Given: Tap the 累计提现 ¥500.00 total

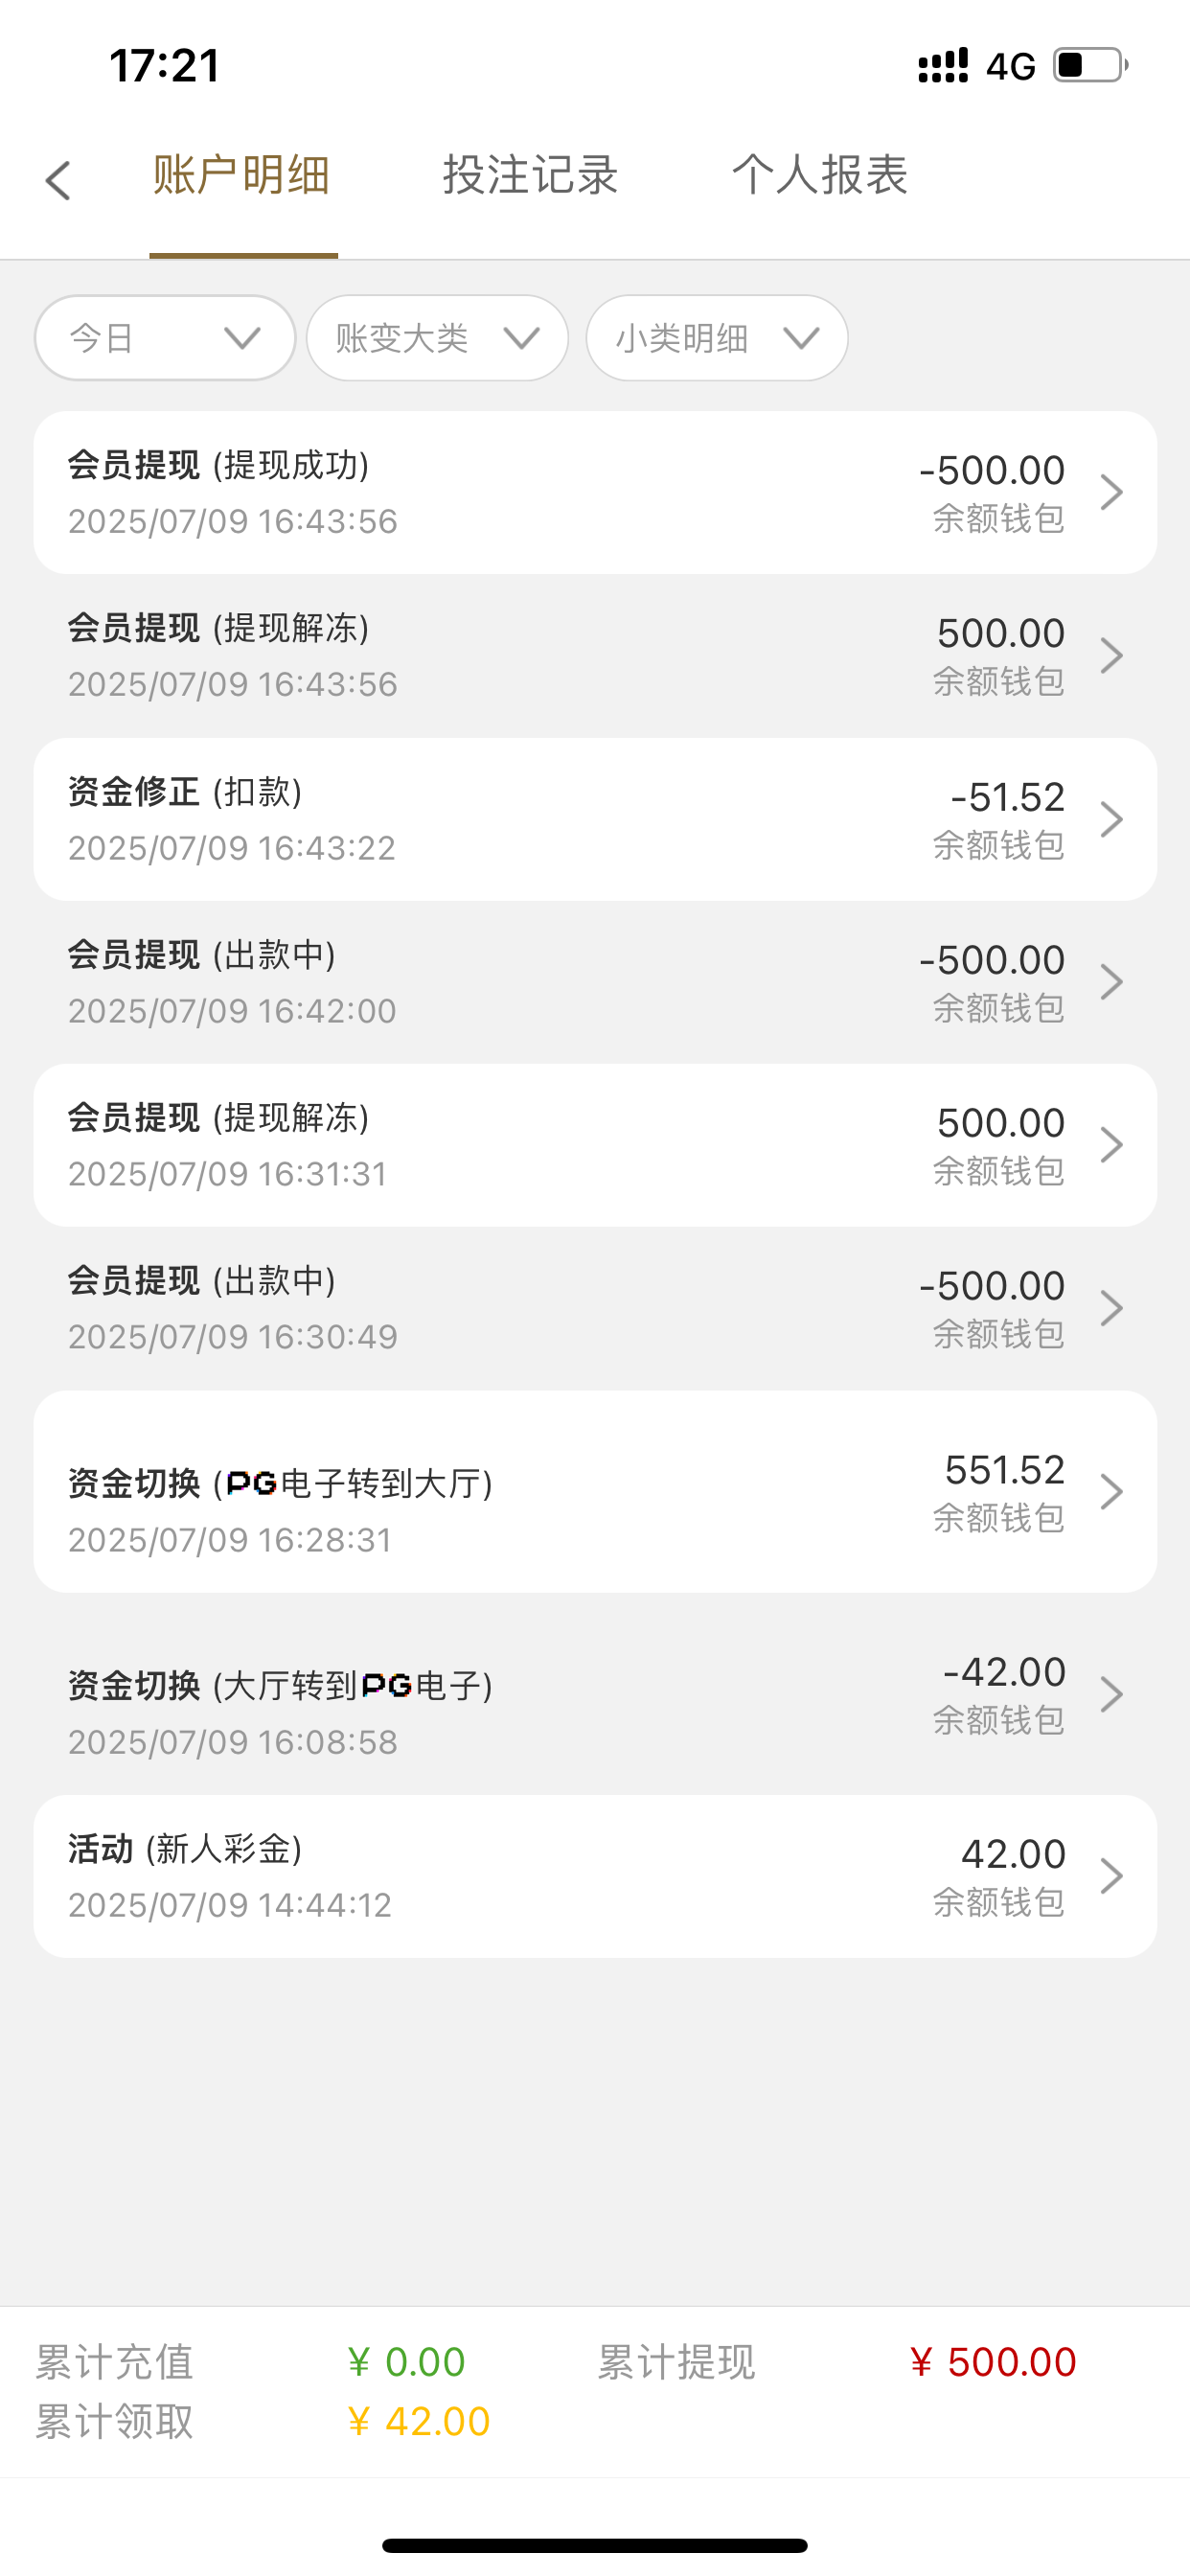Looking at the screenshot, I should point(992,2362).
